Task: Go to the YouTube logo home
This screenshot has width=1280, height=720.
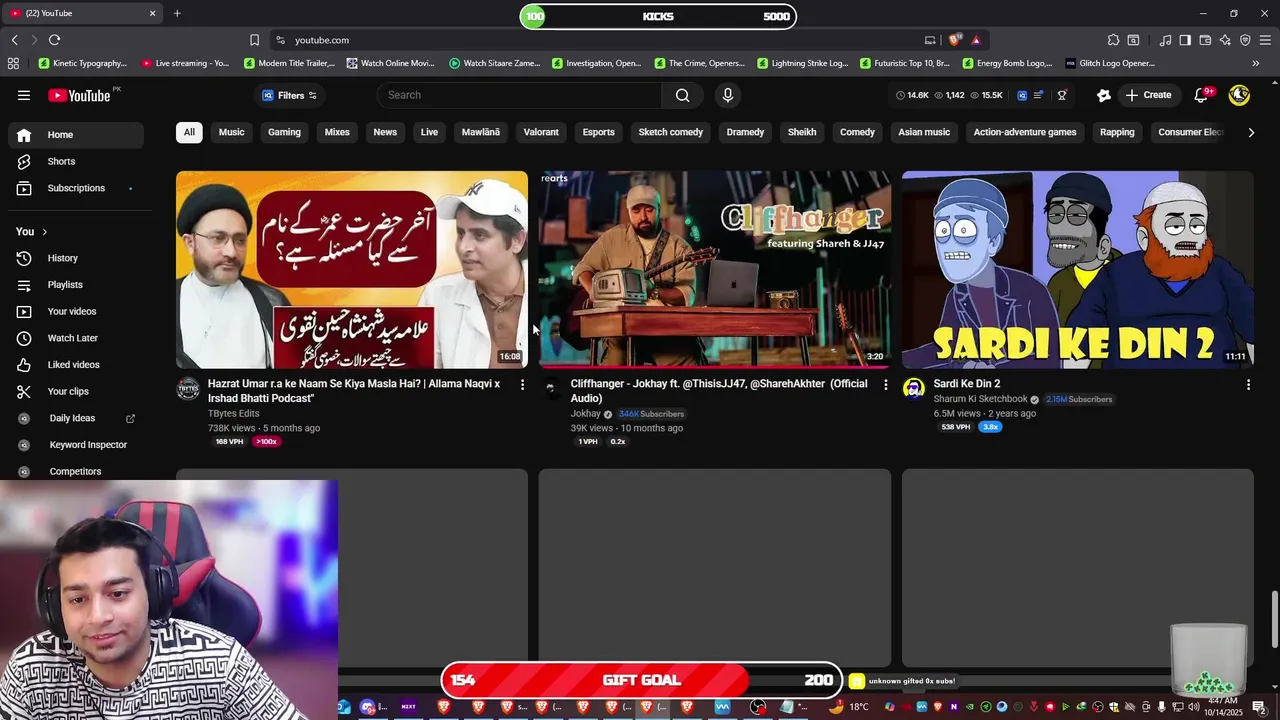Action: click(79, 95)
